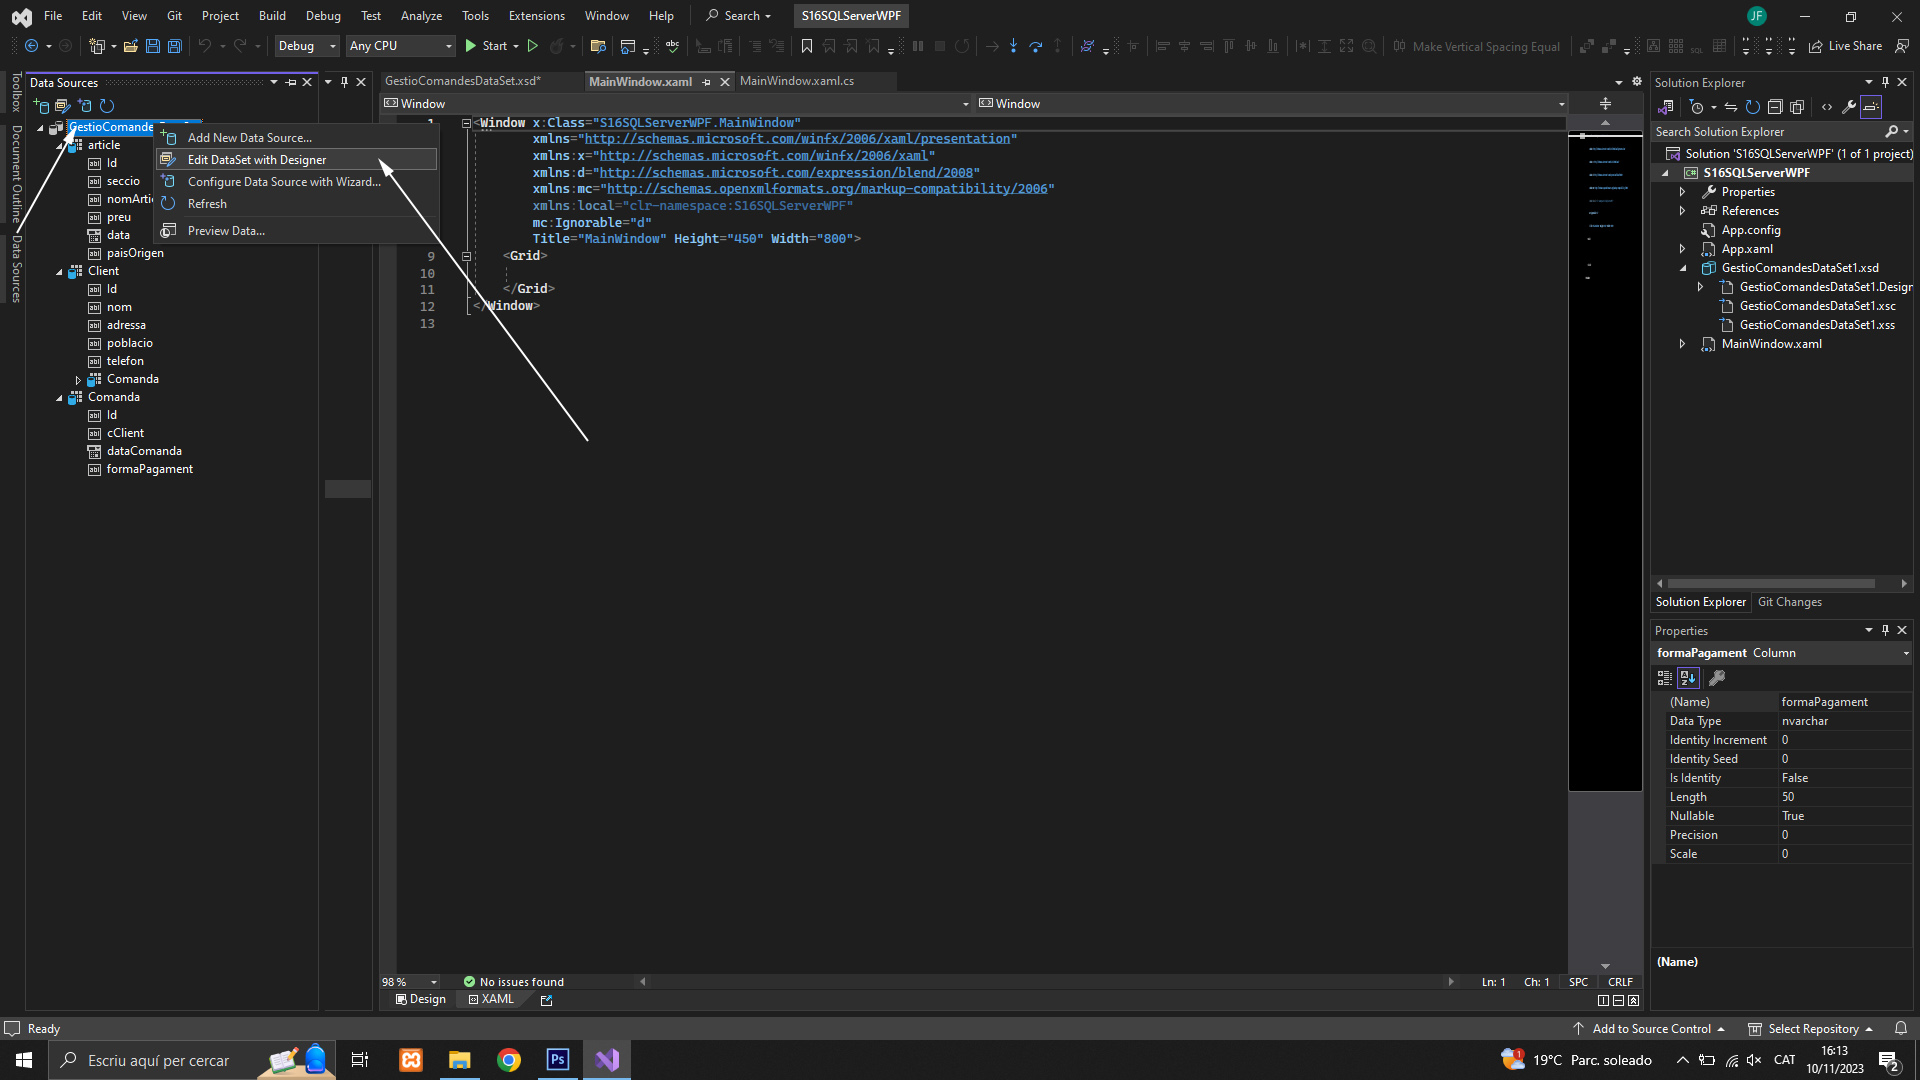Click the Solution Explorer wrench Properties icon
Screen dimensions: 1920x1080
1849,107
